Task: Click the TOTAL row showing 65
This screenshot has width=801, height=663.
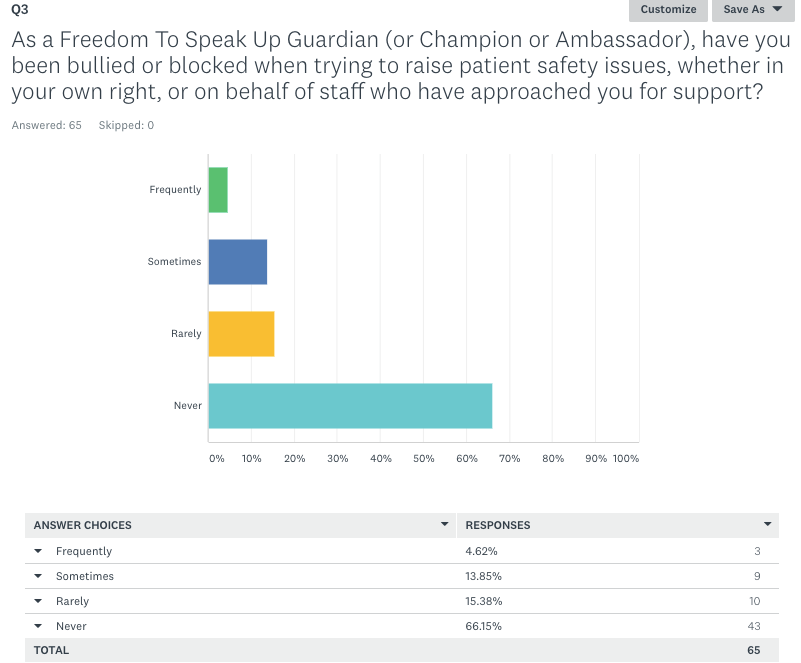Action: tap(400, 650)
